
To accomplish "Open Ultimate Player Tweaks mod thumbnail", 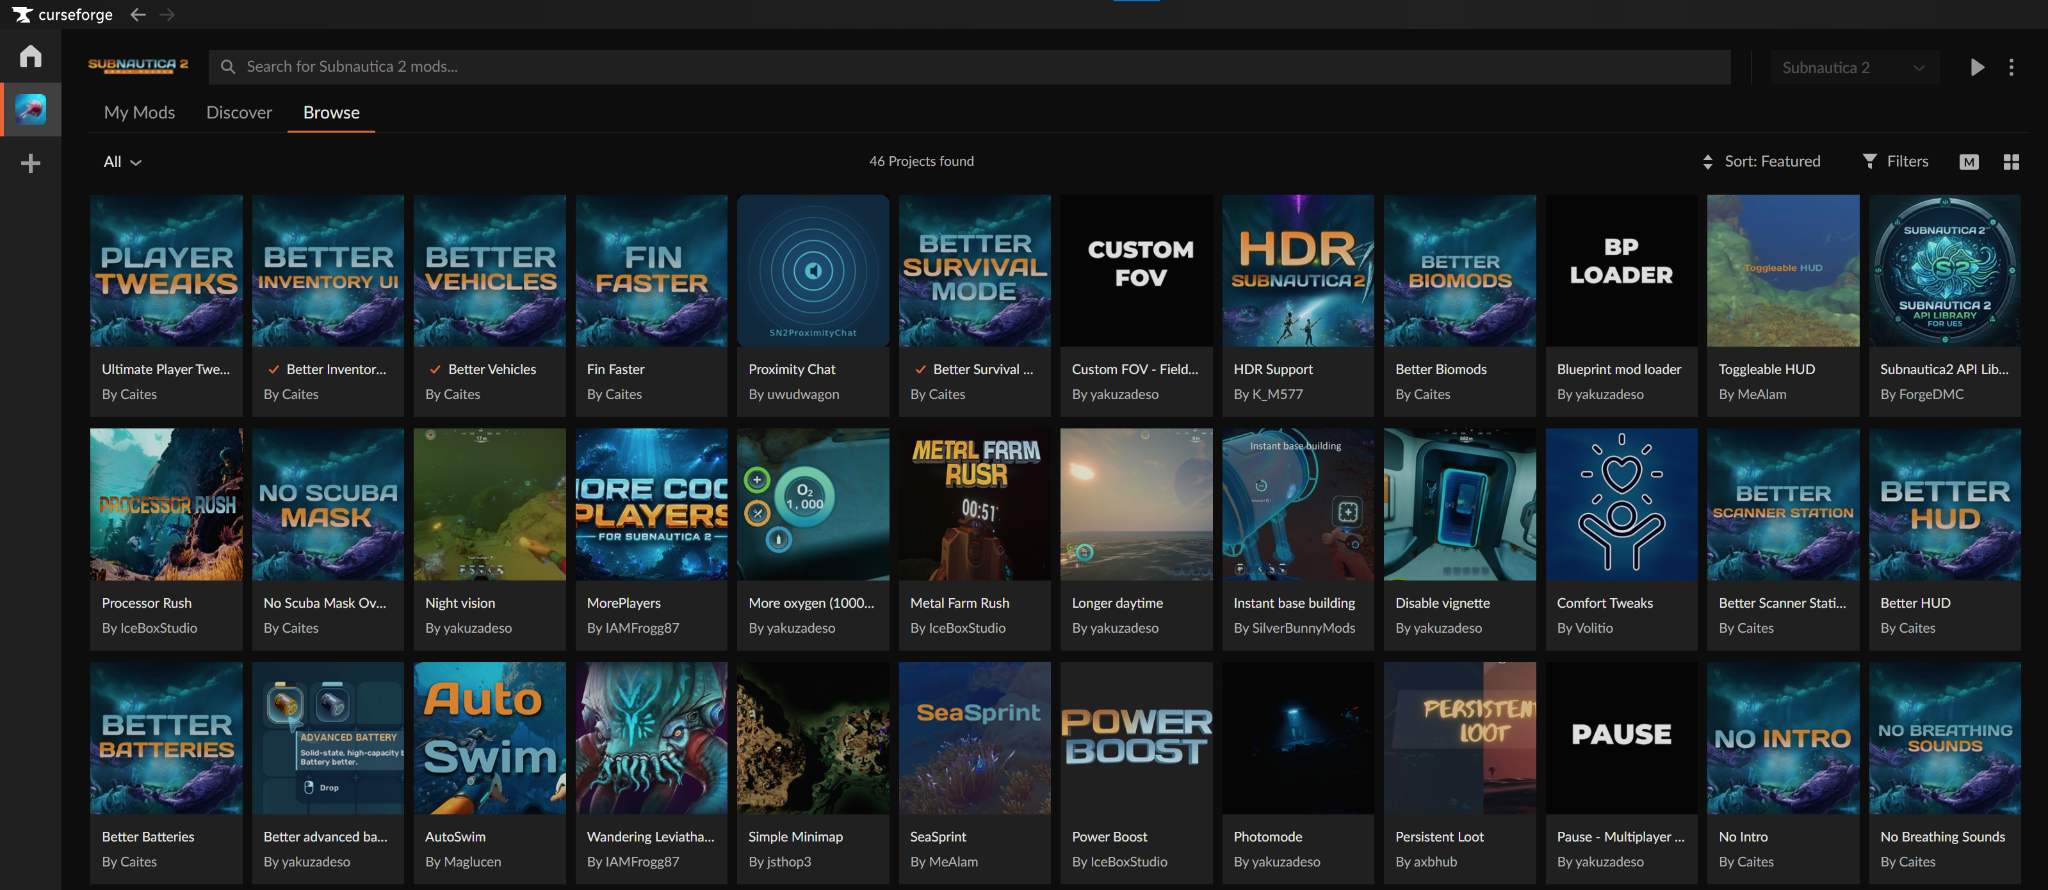I will pyautogui.click(x=166, y=271).
